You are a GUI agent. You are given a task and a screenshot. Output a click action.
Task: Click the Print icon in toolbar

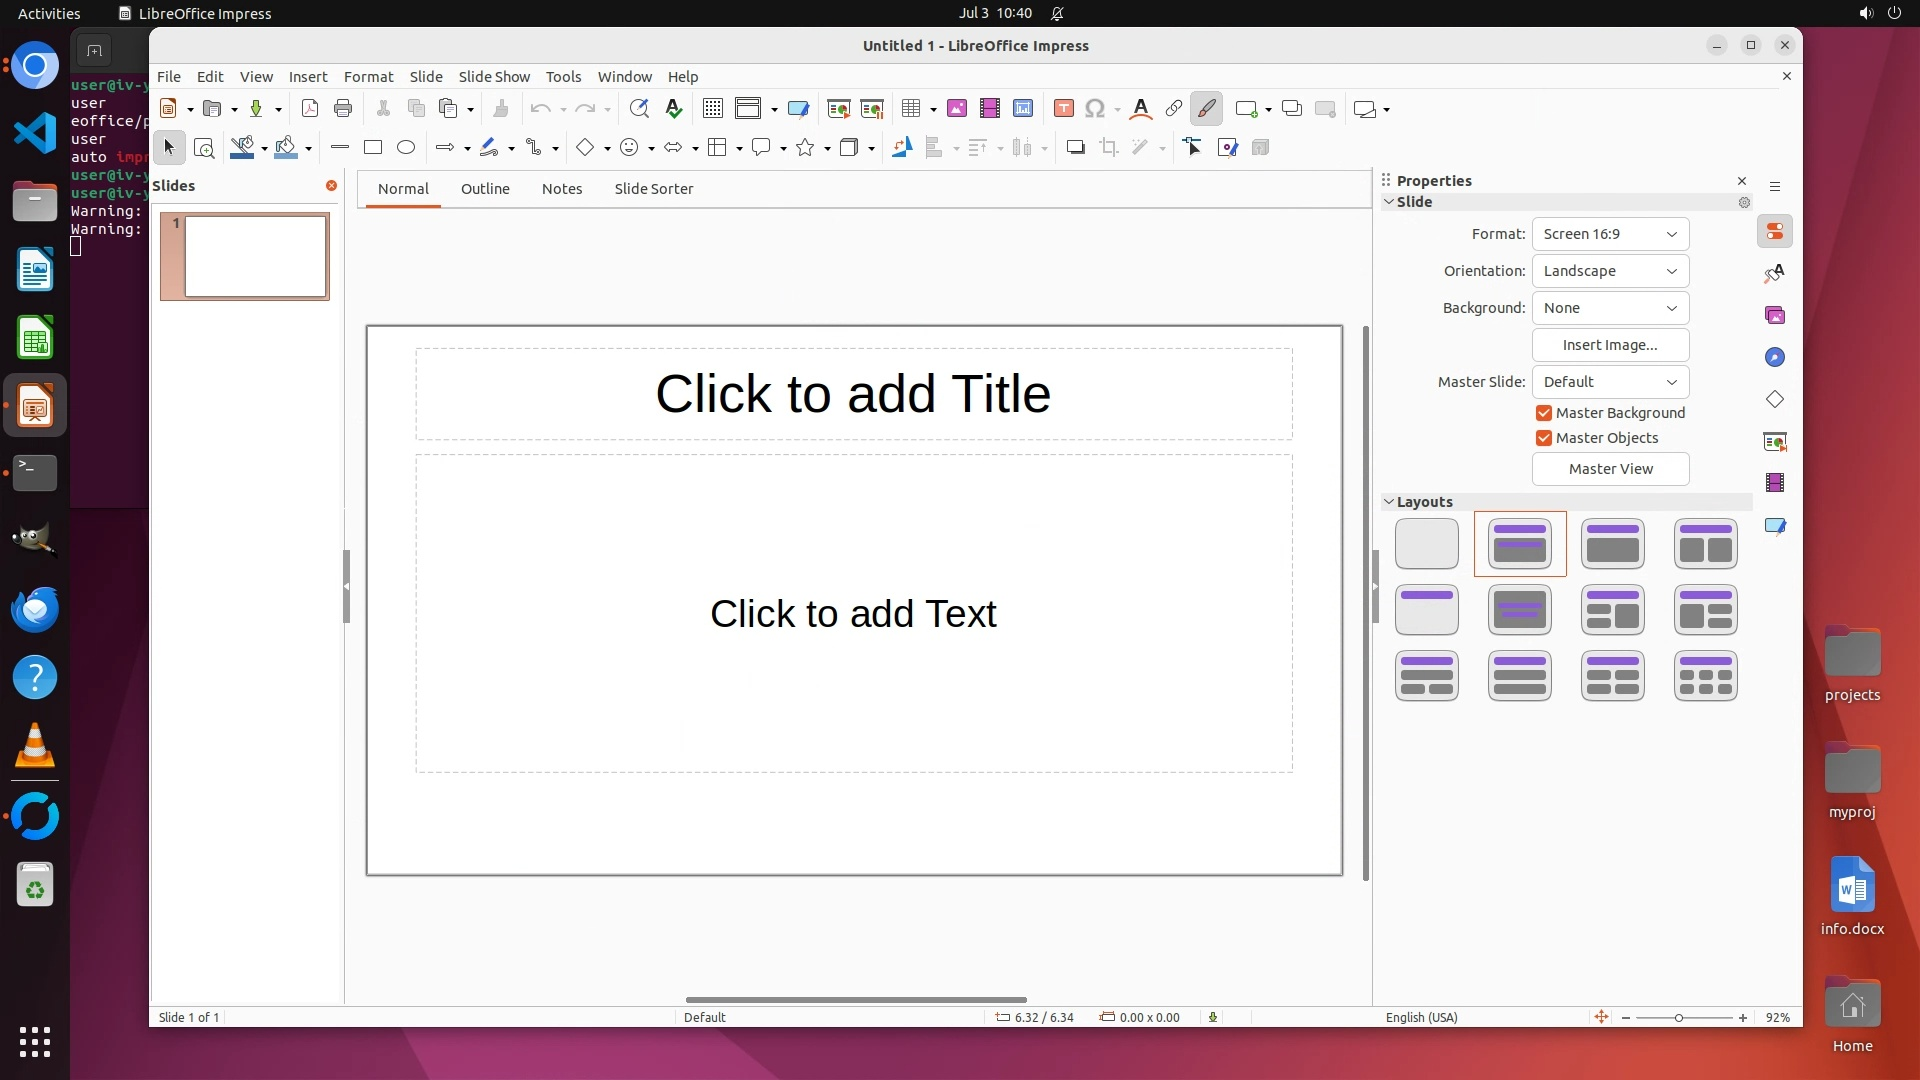(x=343, y=109)
